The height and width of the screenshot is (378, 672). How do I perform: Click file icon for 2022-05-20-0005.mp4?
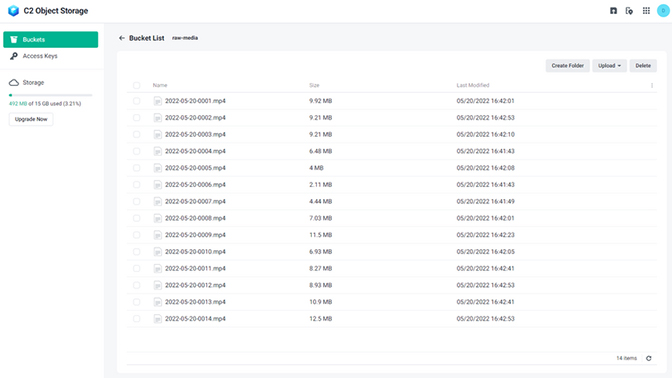(158, 168)
